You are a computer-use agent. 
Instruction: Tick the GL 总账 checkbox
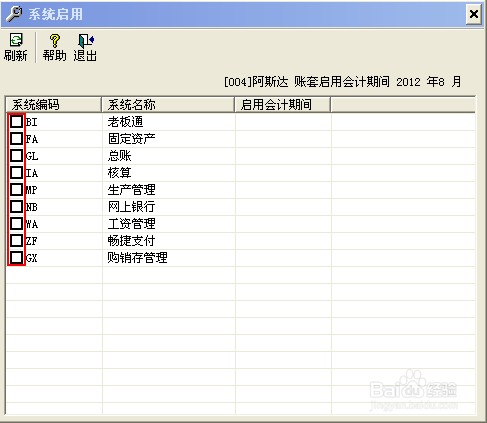(x=16, y=156)
